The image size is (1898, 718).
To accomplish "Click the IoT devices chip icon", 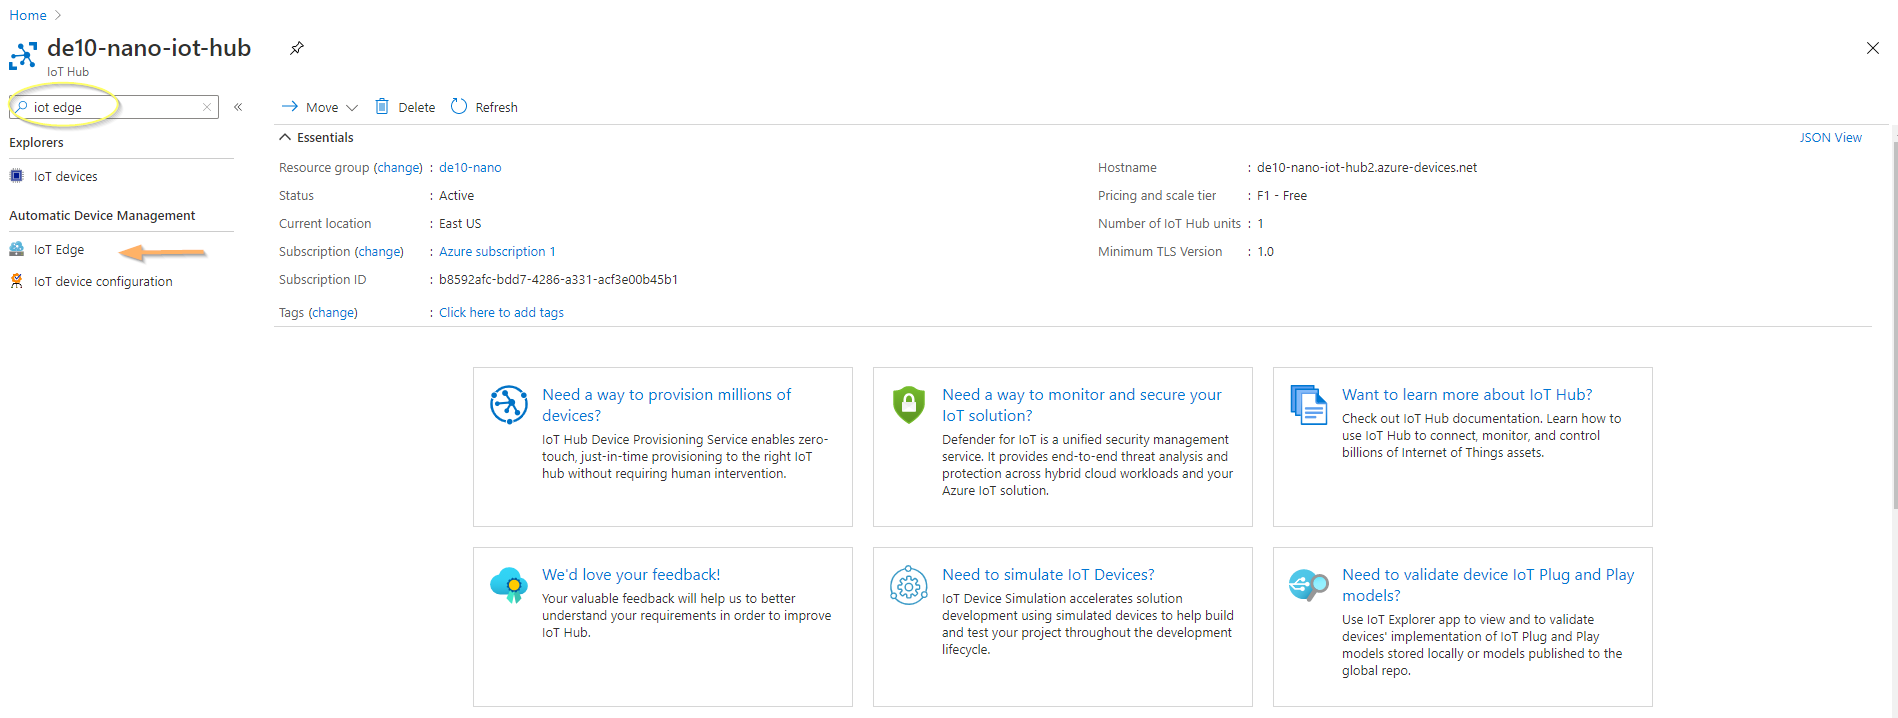I will (x=17, y=176).
